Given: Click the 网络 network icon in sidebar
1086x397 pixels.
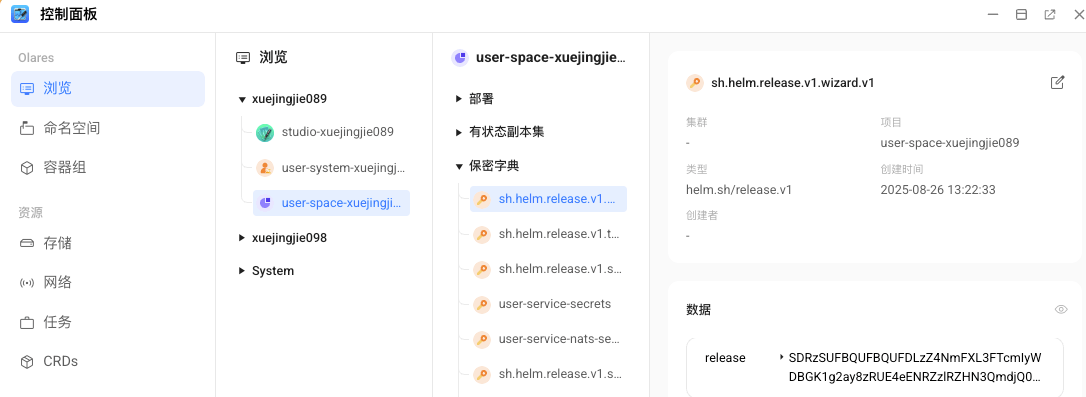Looking at the screenshot, I should 27,283.
